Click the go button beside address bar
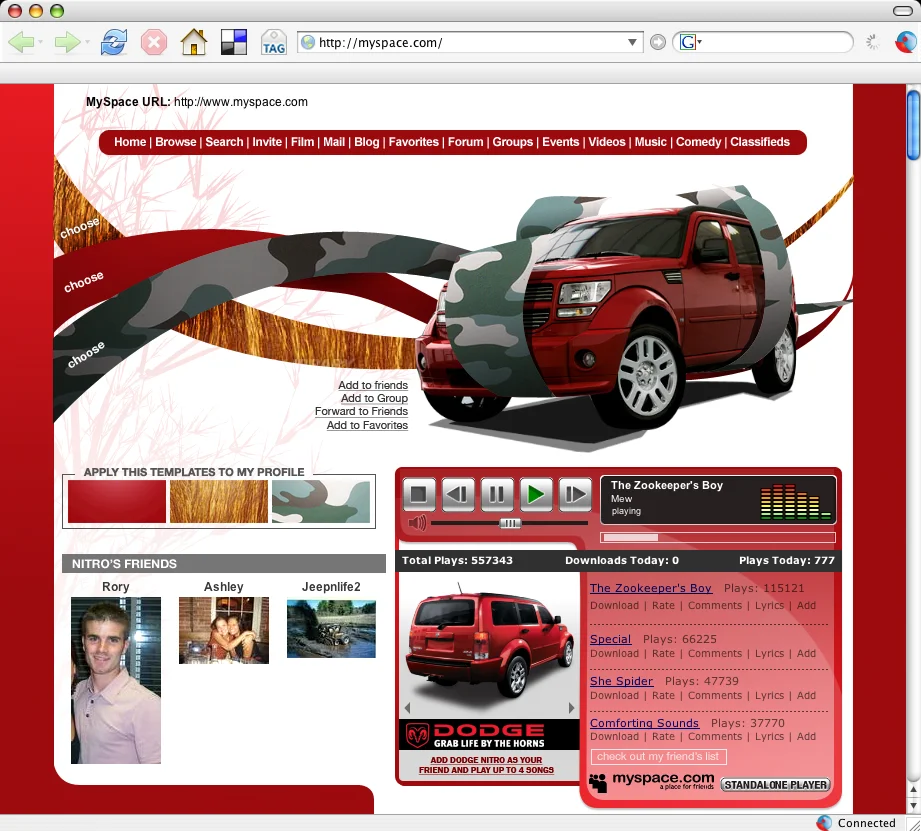 [x=658, y=42]
